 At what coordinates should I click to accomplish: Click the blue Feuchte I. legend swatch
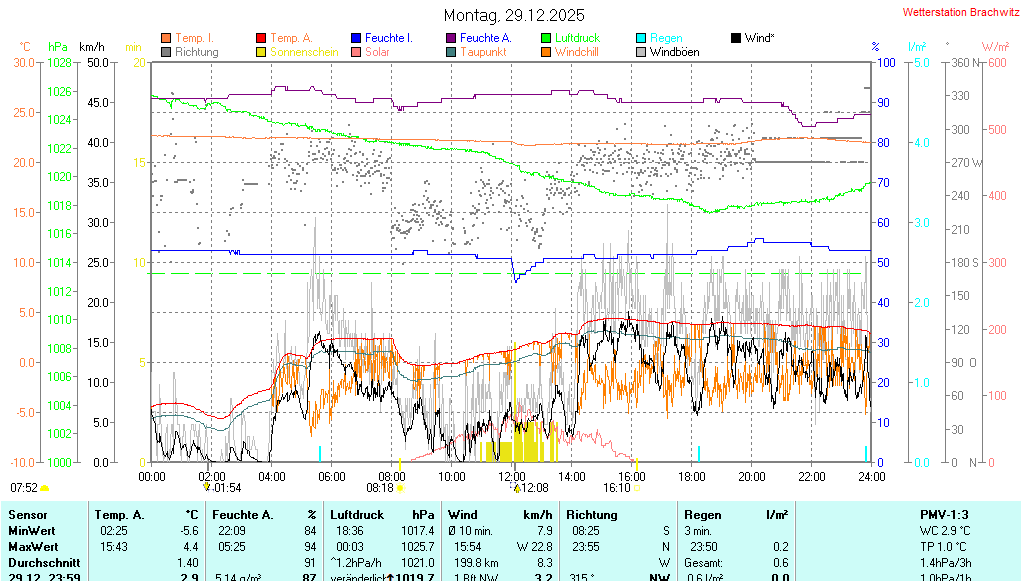pos(357,38)
